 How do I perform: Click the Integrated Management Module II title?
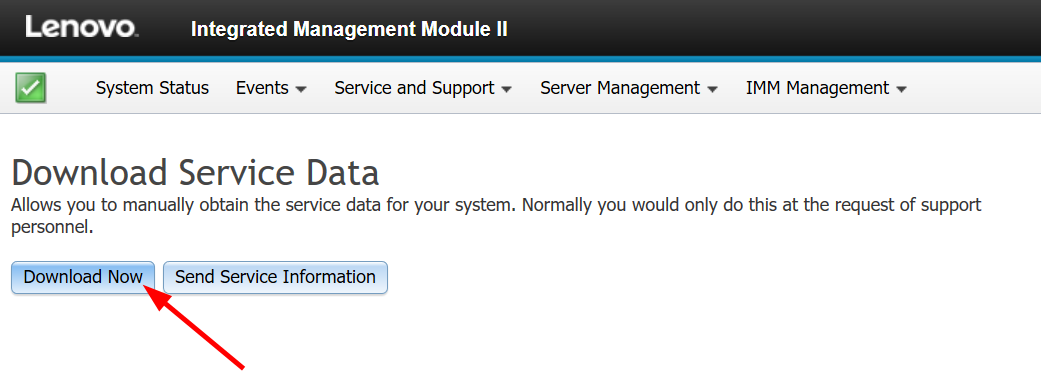(349, 29)
